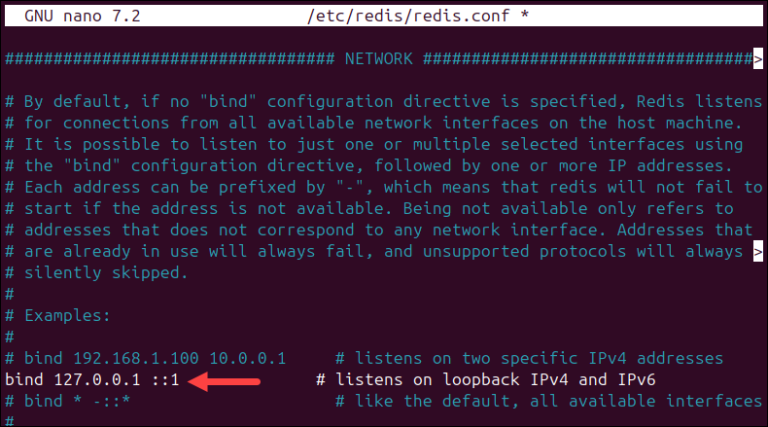Click the ::1 IPv6 loopback address
768x427 pixels.
165,380
